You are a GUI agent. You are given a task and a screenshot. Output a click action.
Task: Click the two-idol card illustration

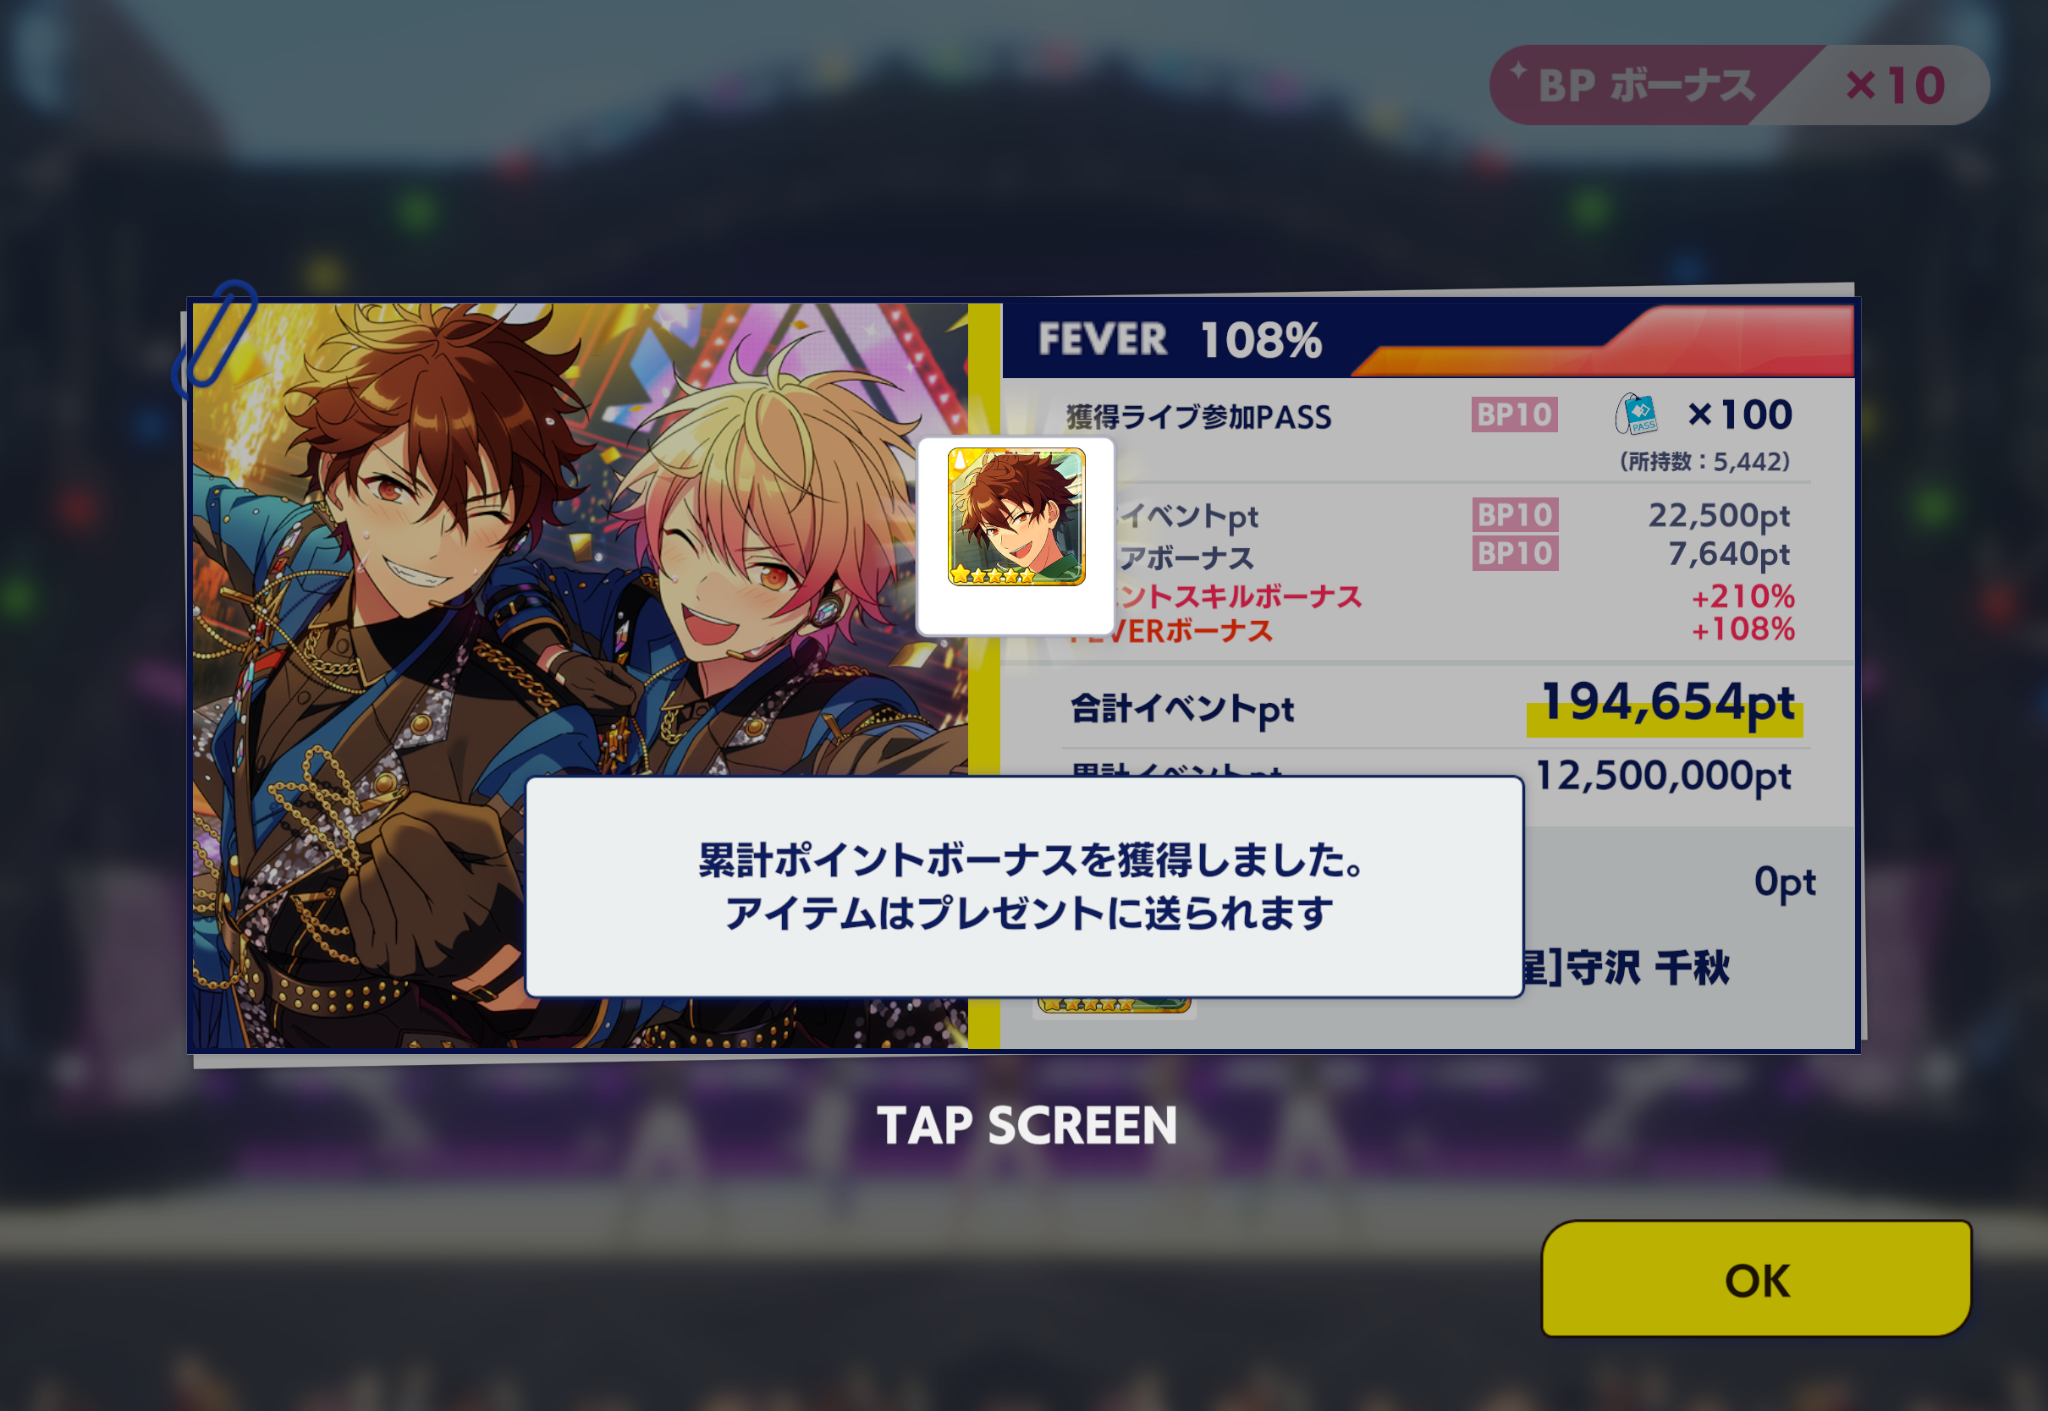pyautogui.click(x=580, y=676)
